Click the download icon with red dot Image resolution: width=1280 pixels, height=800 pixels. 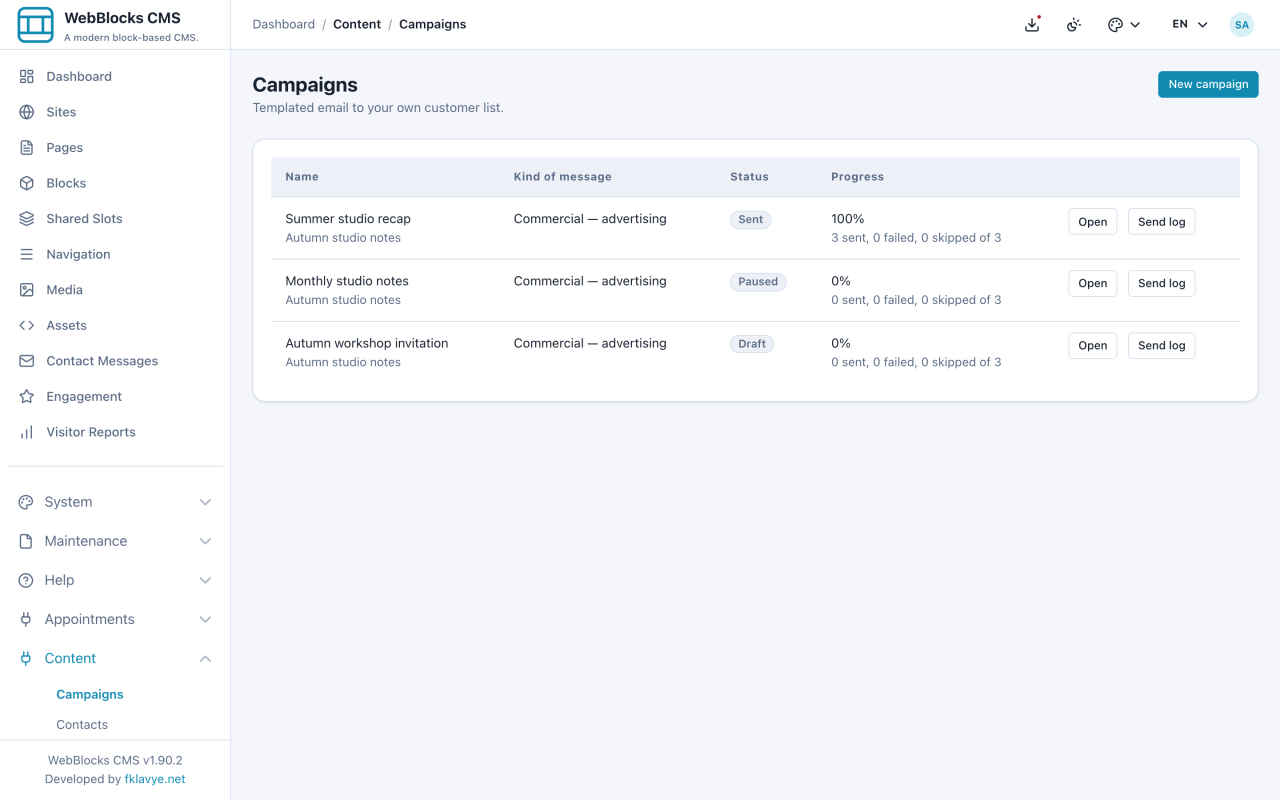point(1033,24)
